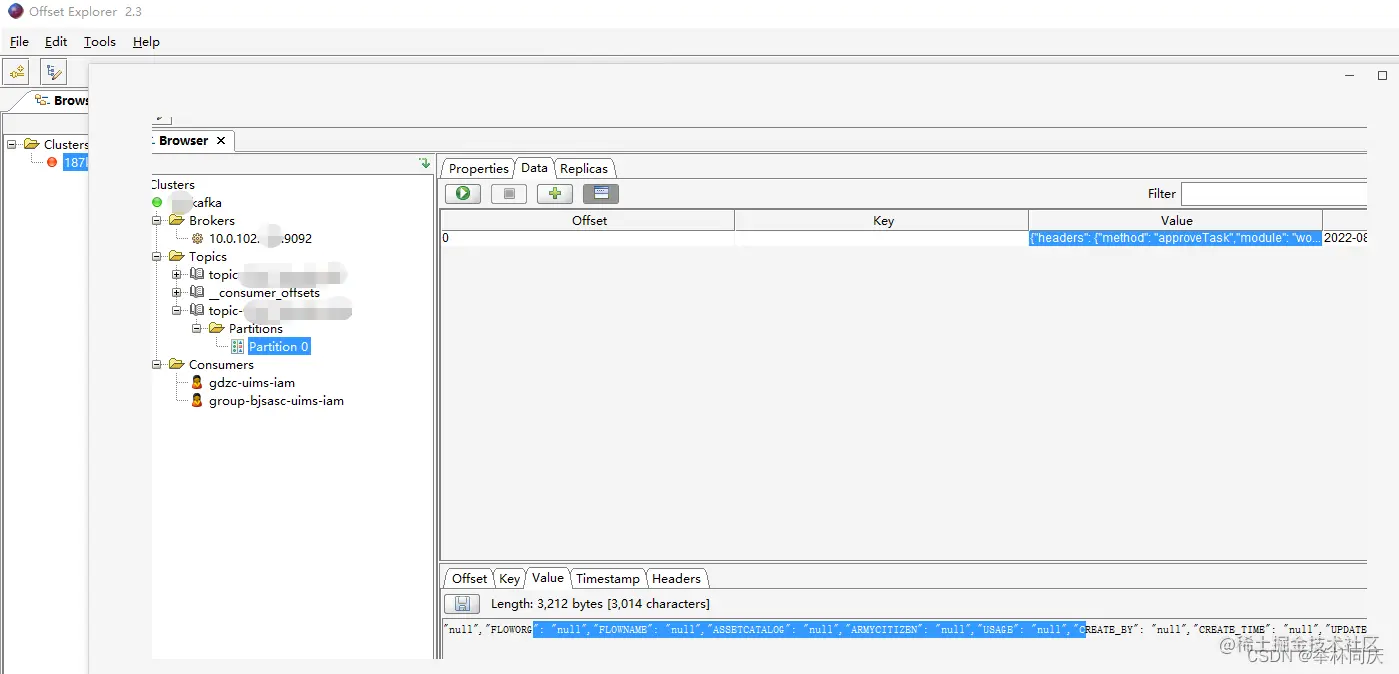Click the Length 3,212 bytes label
1399x674 pixels.
pos(600,604)
